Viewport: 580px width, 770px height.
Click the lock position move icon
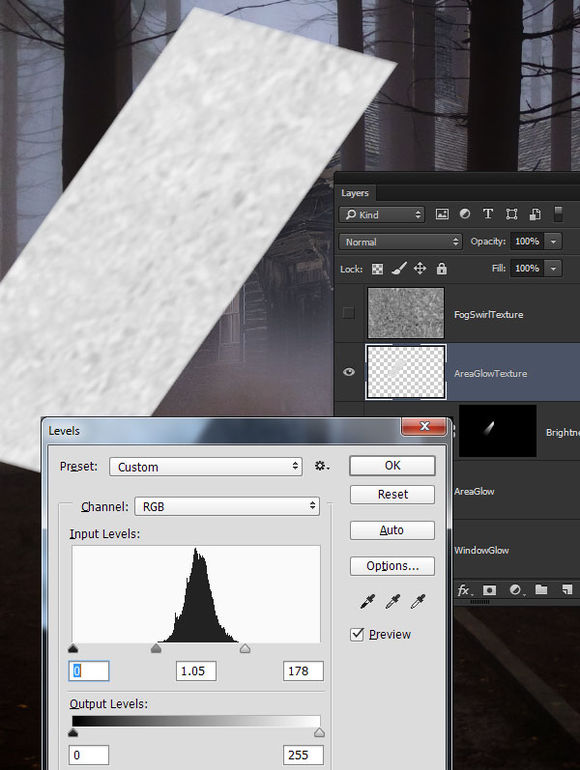[420, 268]
